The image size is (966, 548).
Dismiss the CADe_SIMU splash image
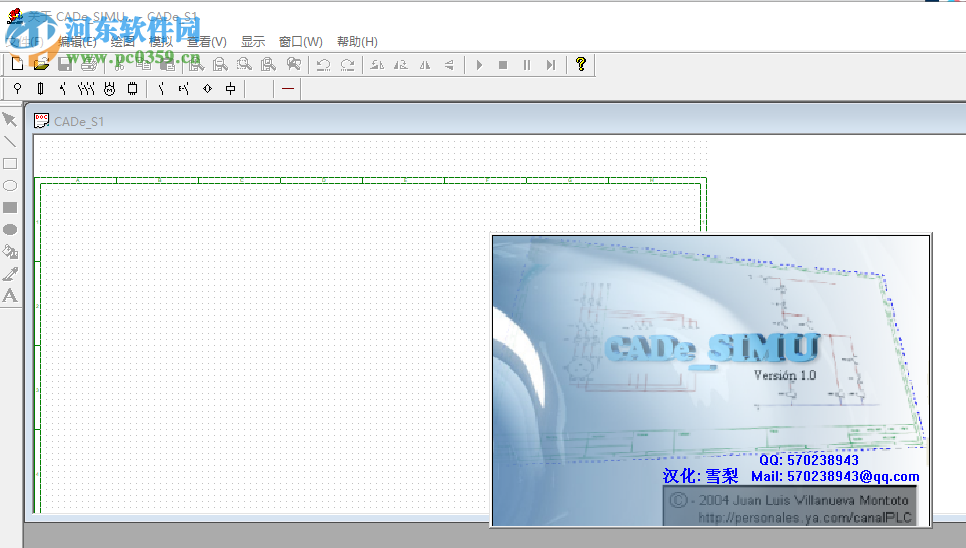(x=711, y=381)
